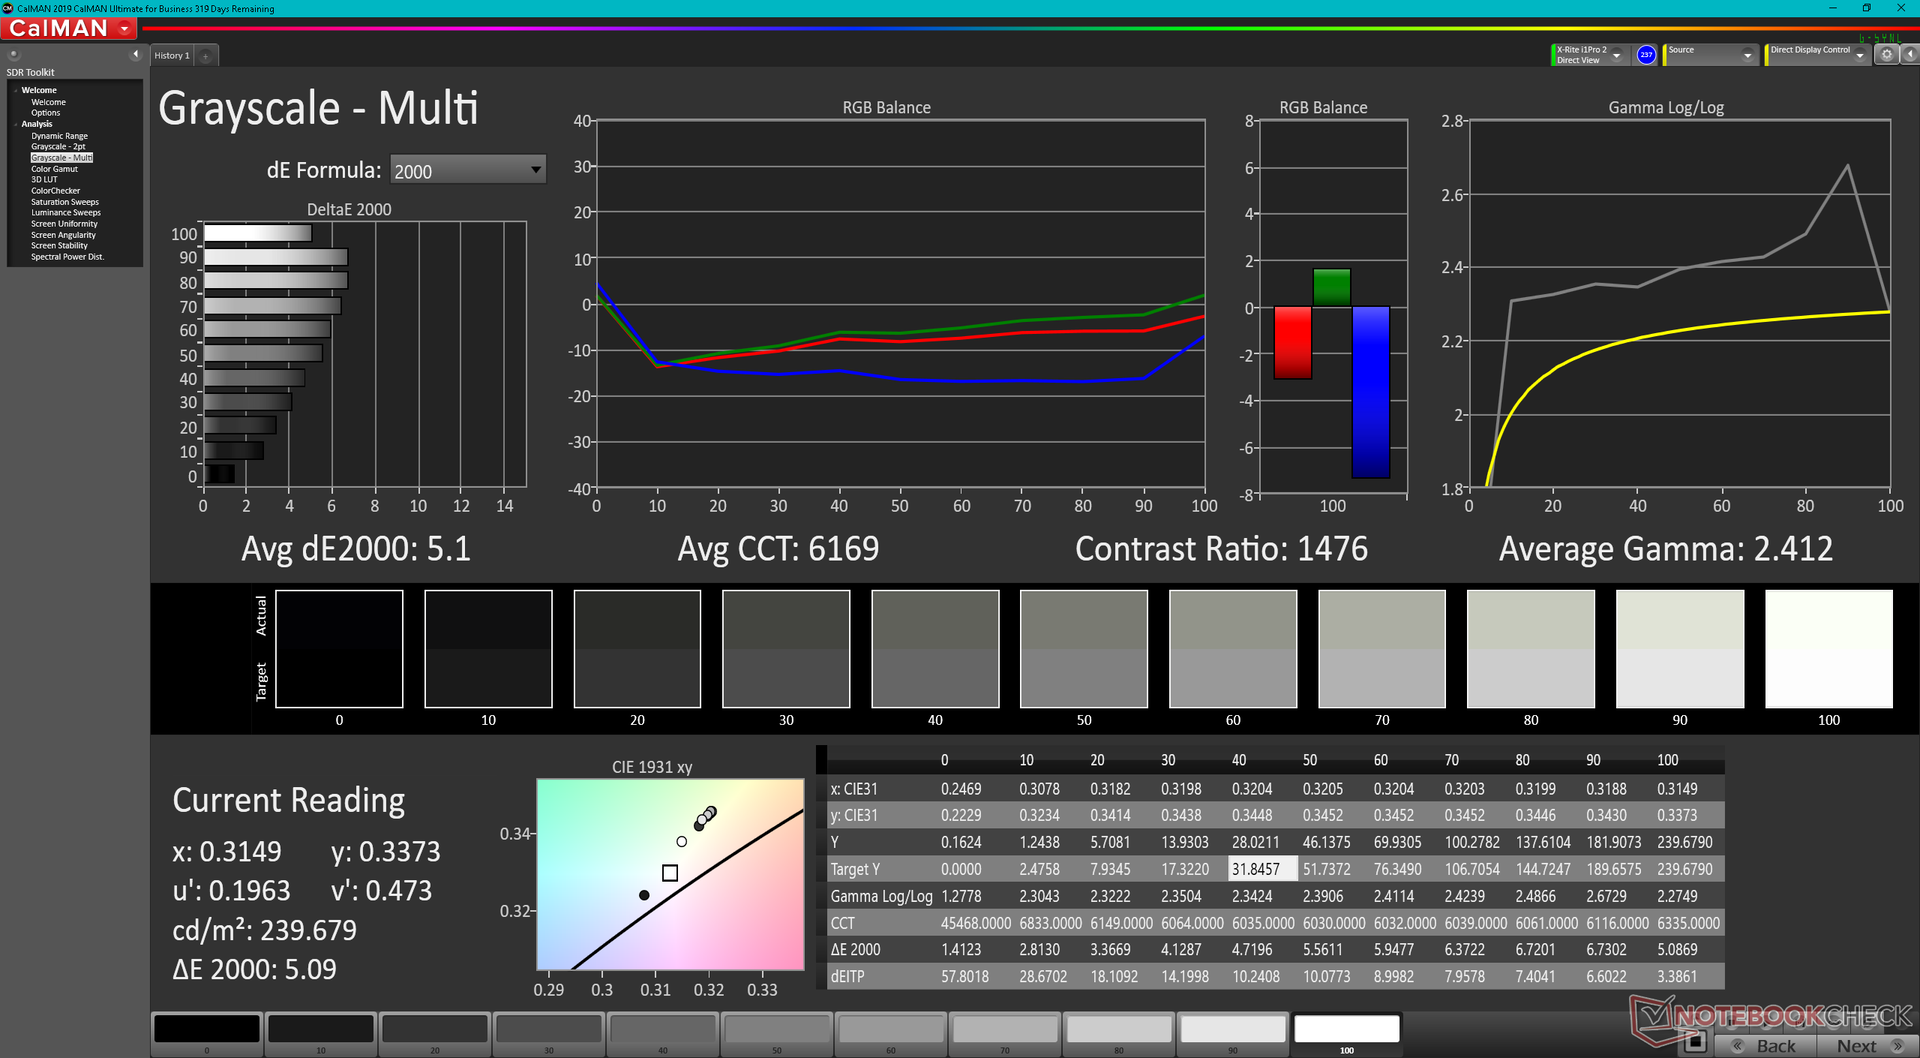Open the Direct Display Control dropdown
This screenshot has width=1920, height=1058.
click(x=1816, y=55)
